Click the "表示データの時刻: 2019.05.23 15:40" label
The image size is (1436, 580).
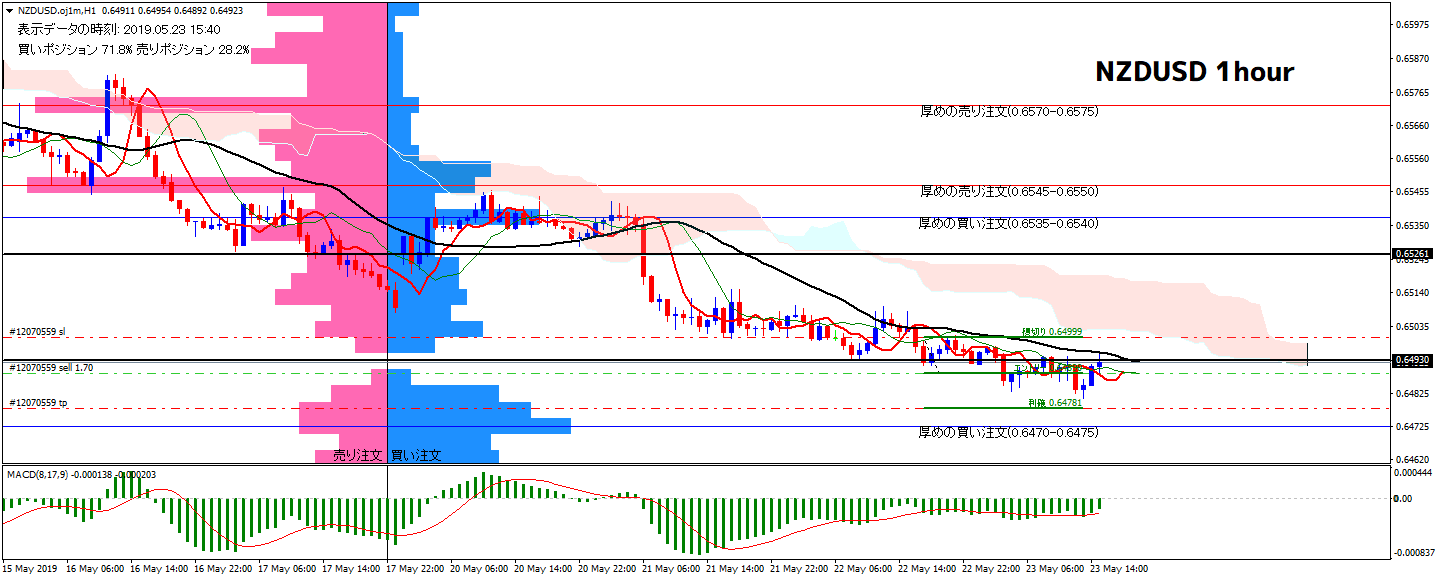click(x=119, y=29)
